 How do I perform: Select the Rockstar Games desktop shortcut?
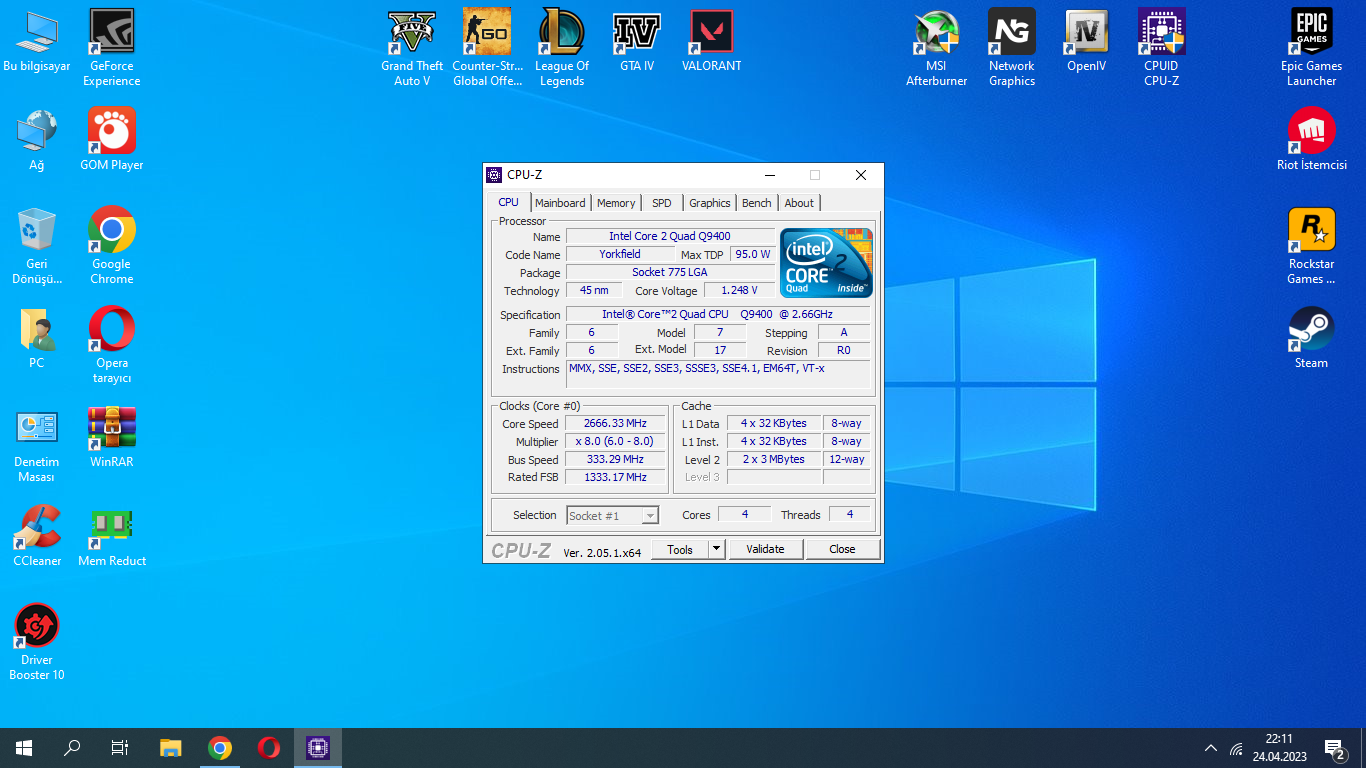(x=1312, y=246)
